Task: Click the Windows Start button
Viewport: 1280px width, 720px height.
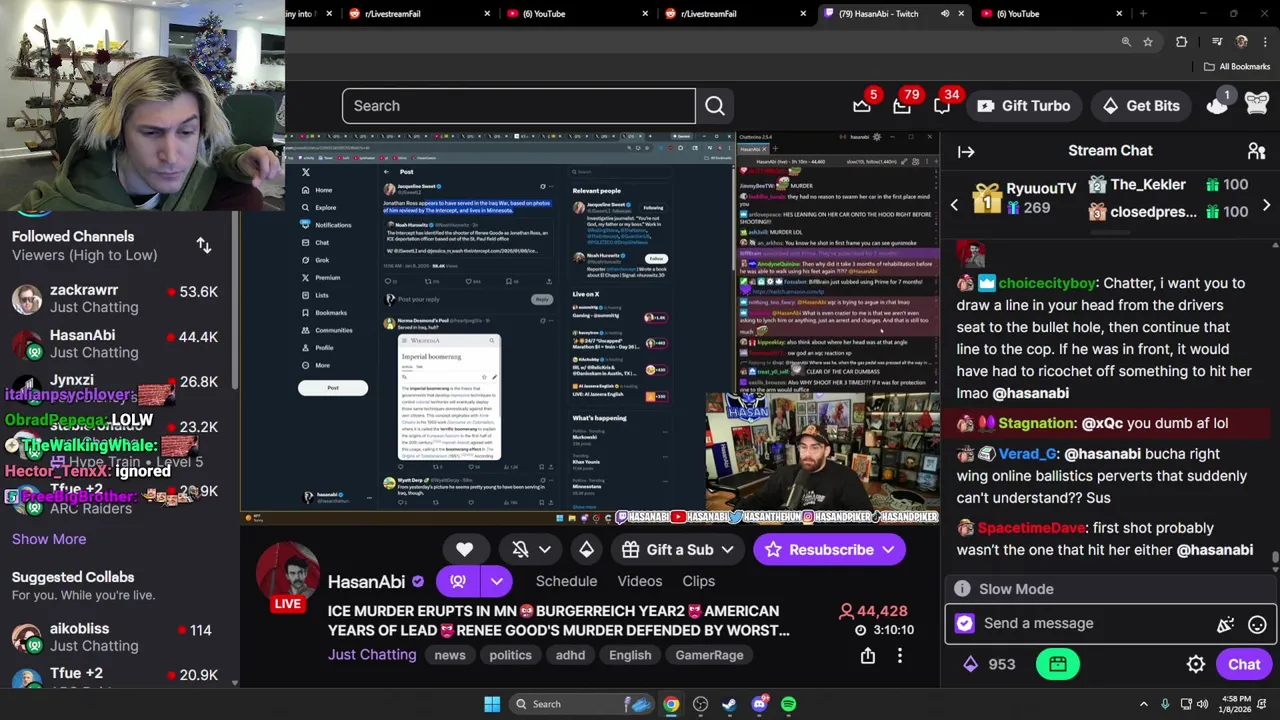Action: pos(492,704)
